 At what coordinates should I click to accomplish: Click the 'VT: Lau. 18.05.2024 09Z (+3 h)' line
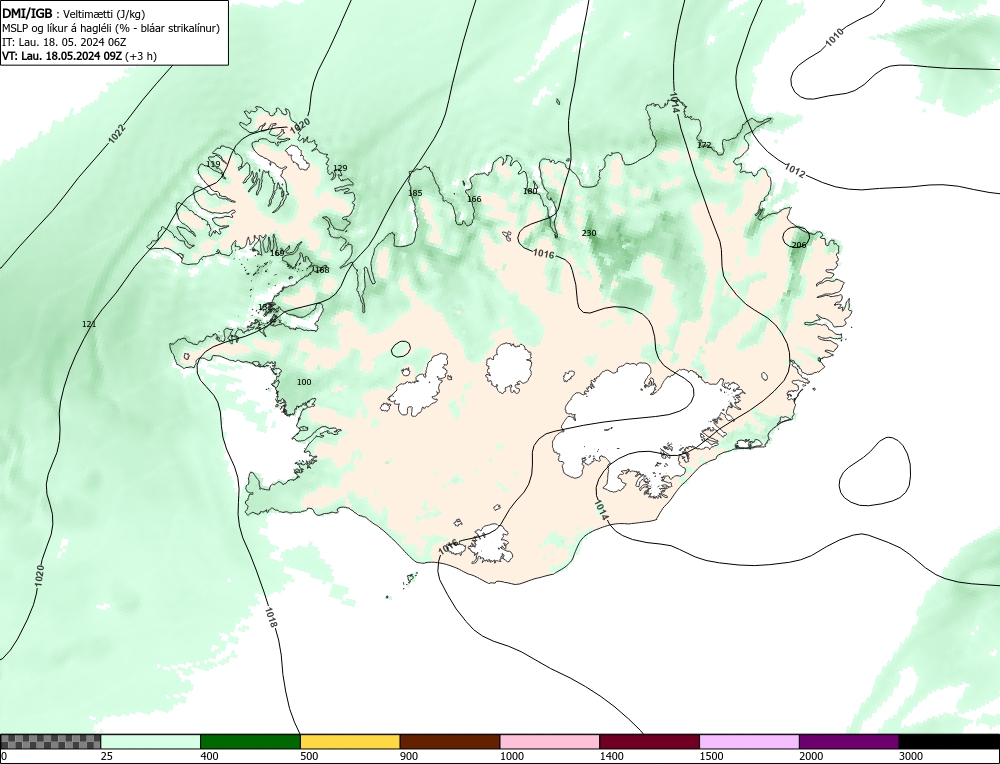click(79, 55)
